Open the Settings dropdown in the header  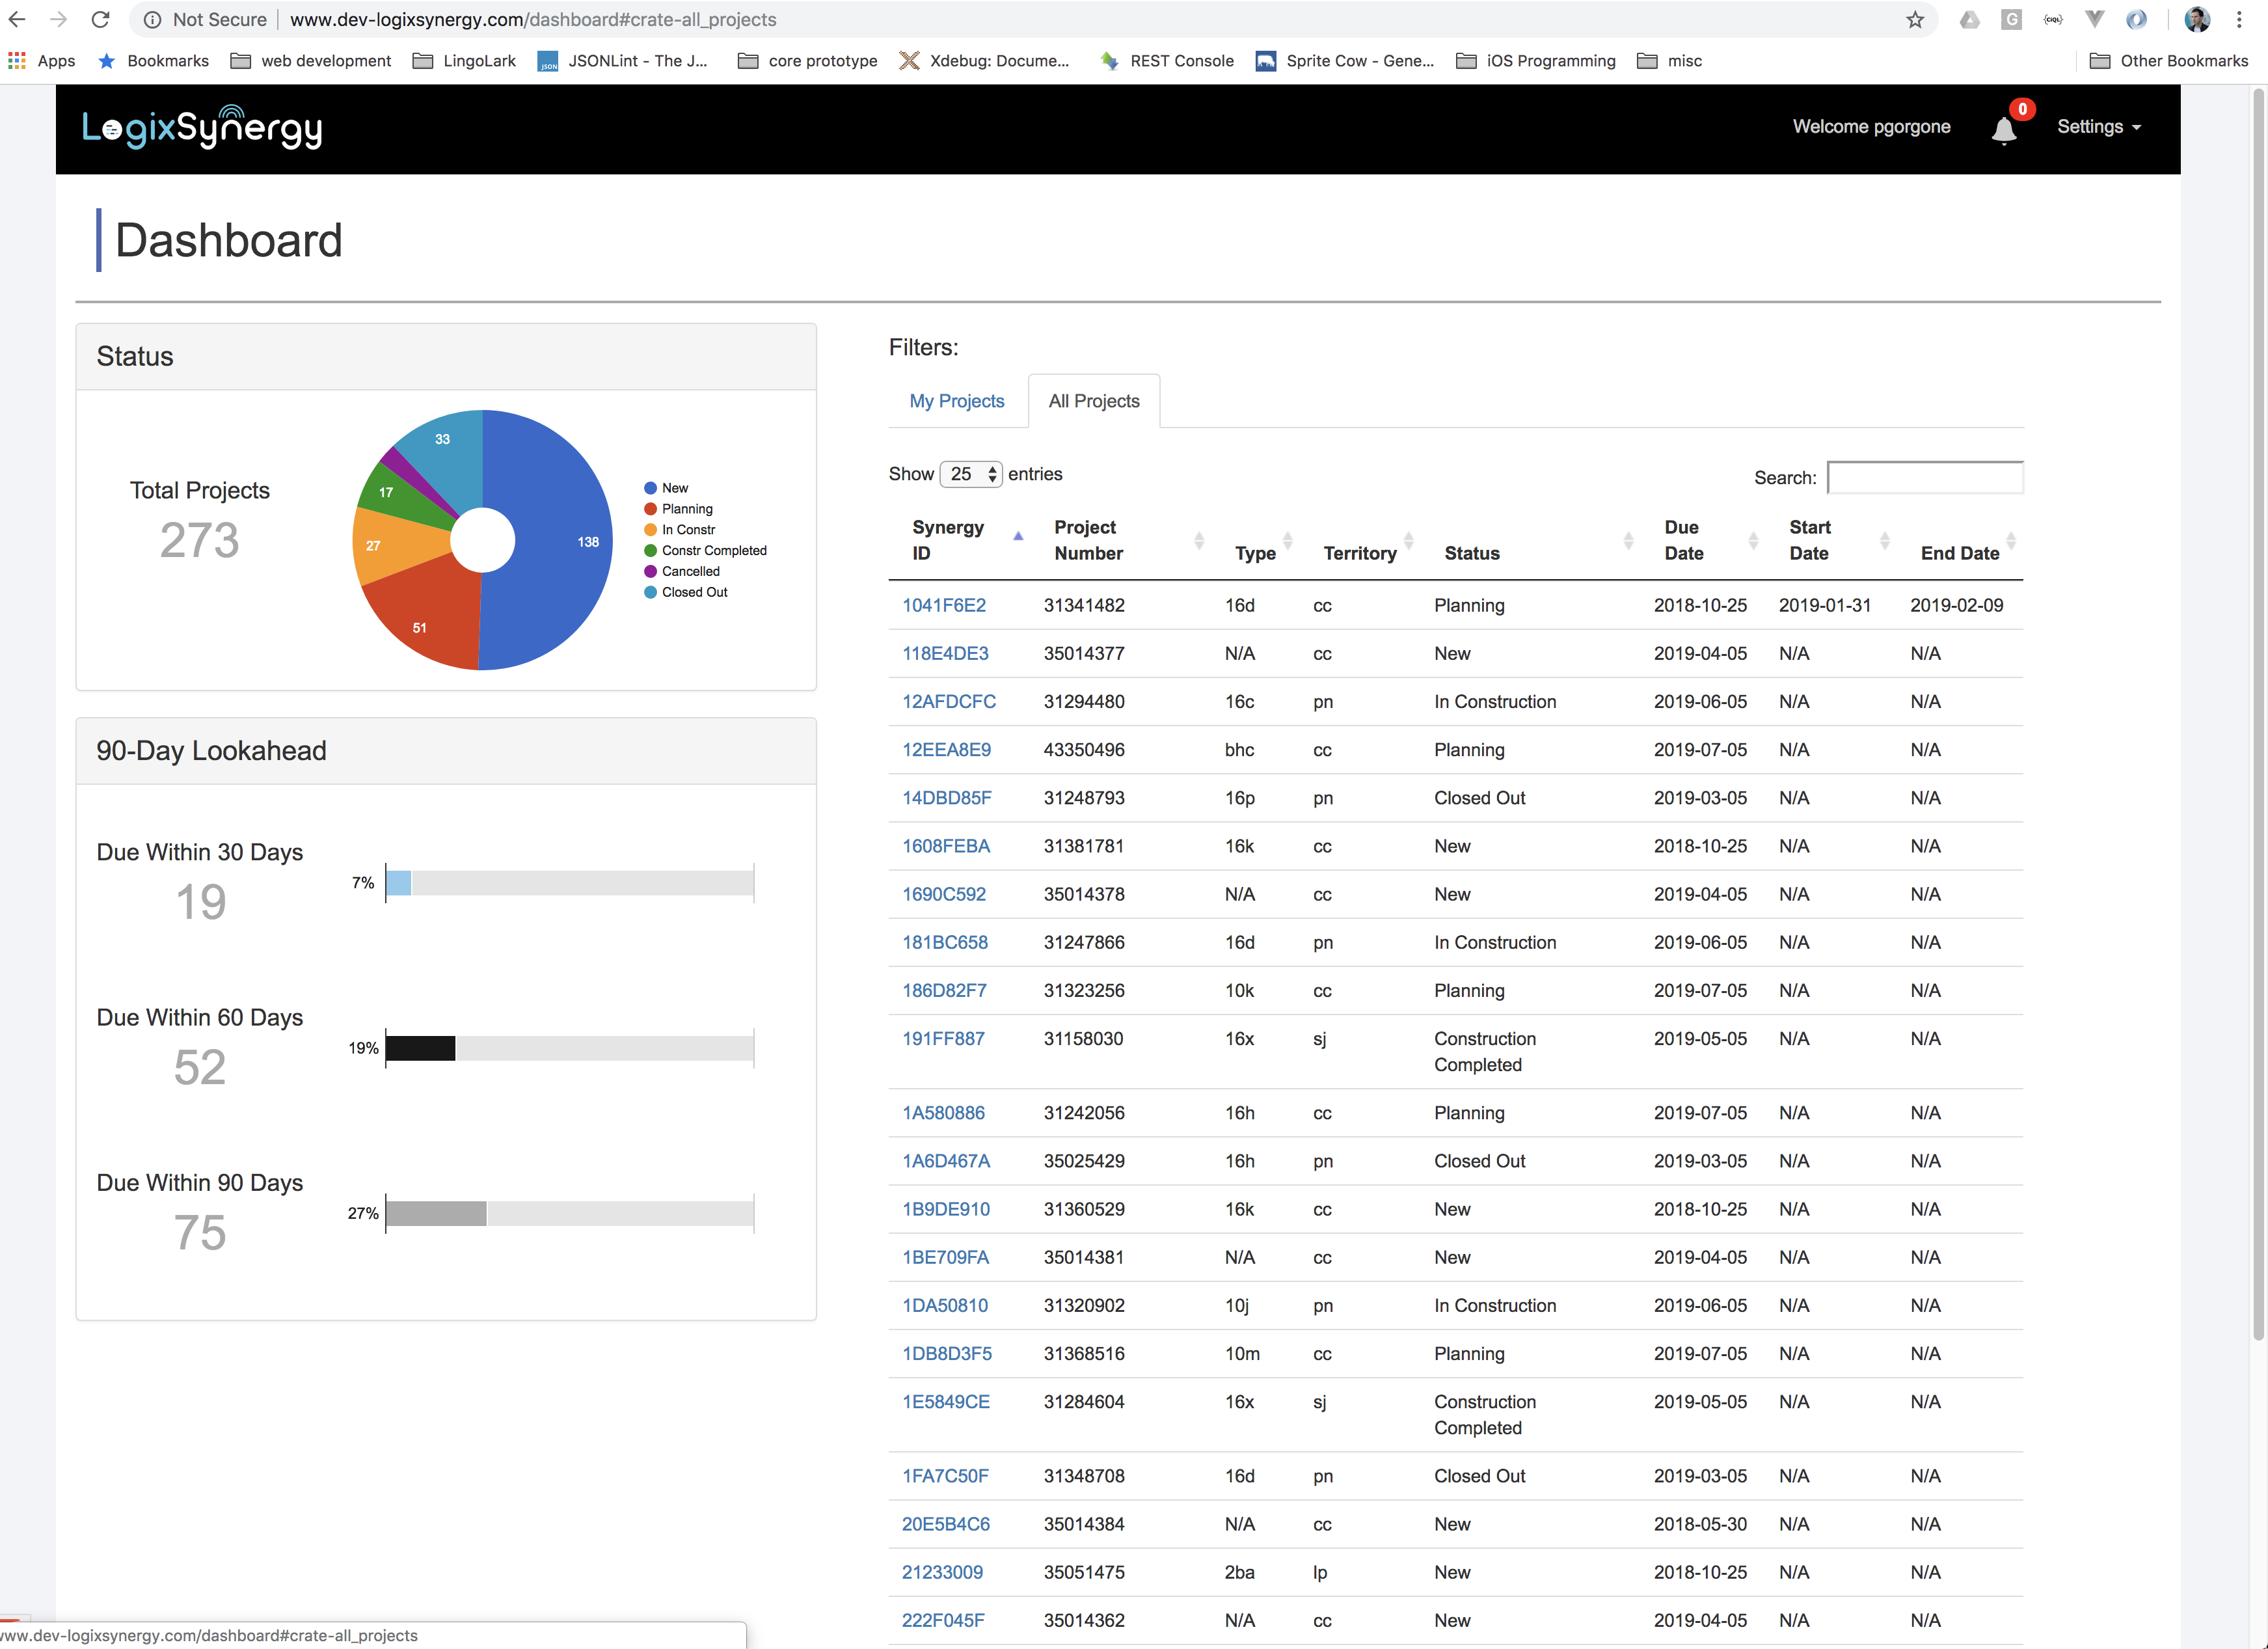[2098, 126]
